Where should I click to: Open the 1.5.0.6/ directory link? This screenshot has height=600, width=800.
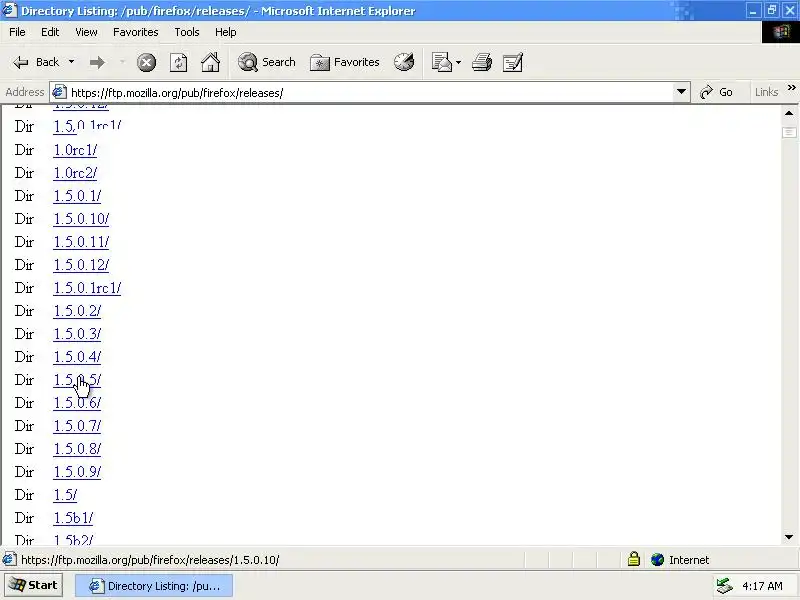click(77, 403)
